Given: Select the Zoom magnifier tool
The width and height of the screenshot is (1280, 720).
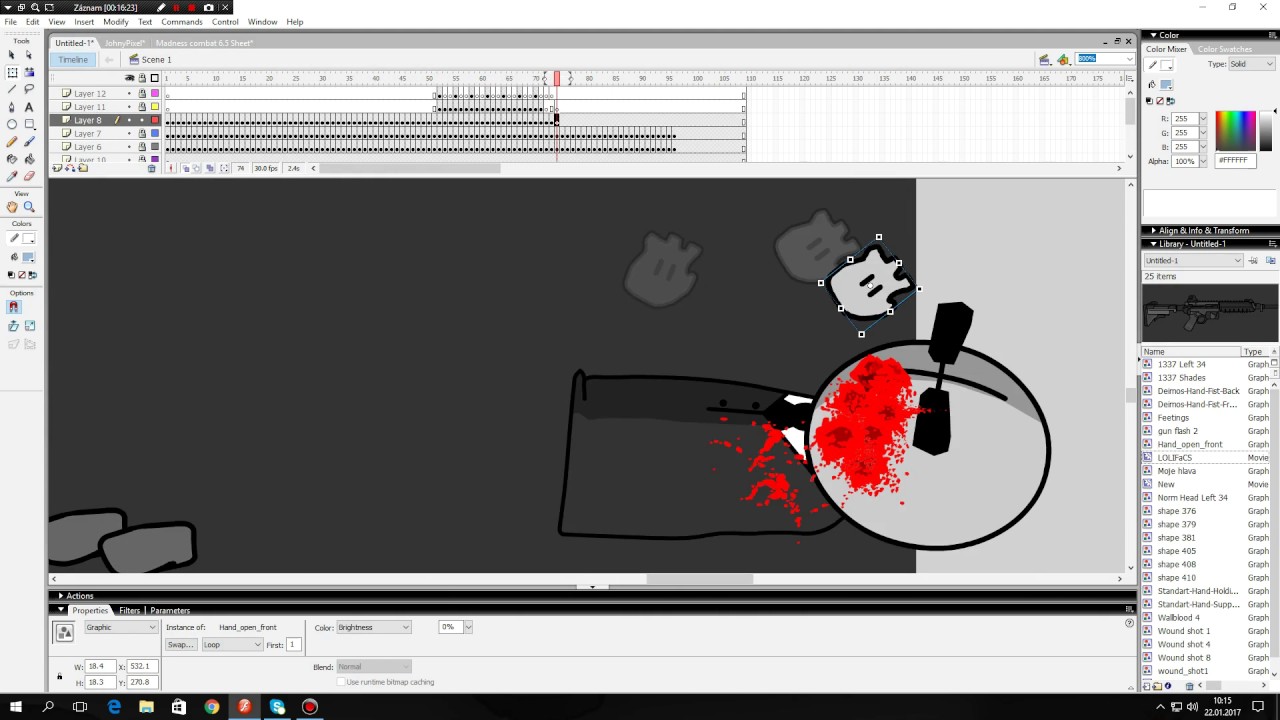Looking at the screenshot, I should point(29,207).
